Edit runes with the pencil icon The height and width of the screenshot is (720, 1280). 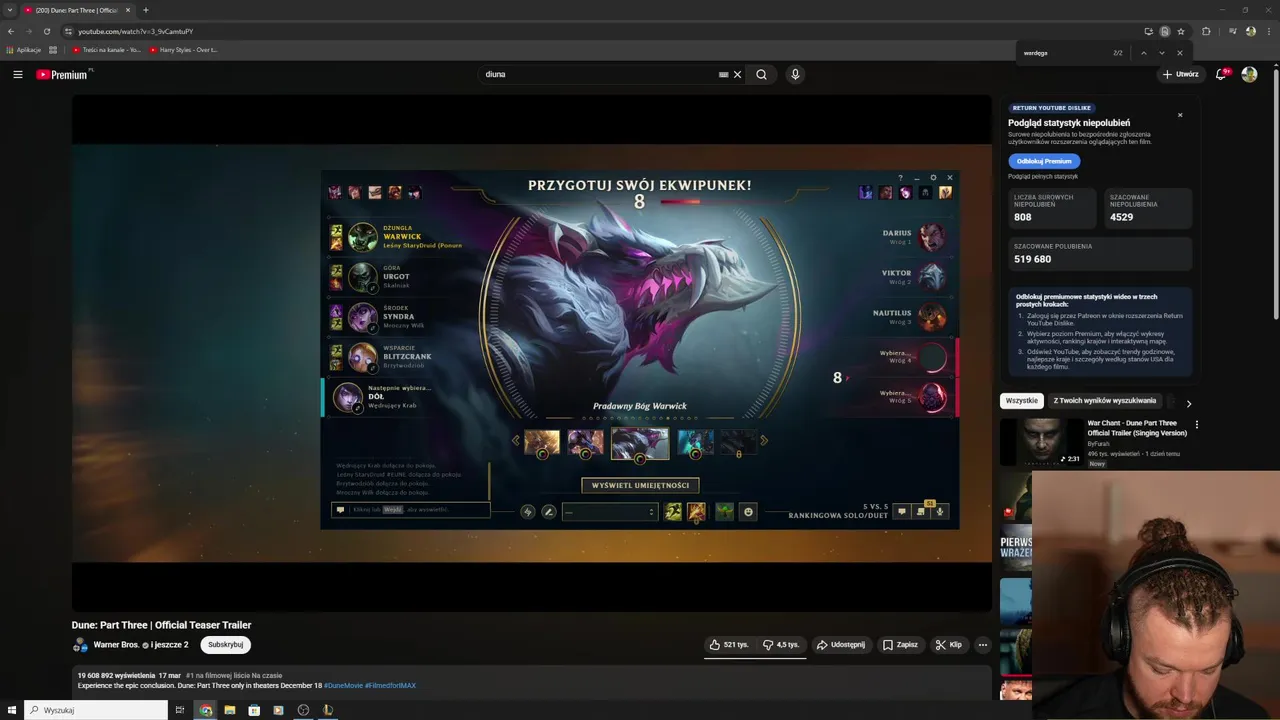click(548, 512)
